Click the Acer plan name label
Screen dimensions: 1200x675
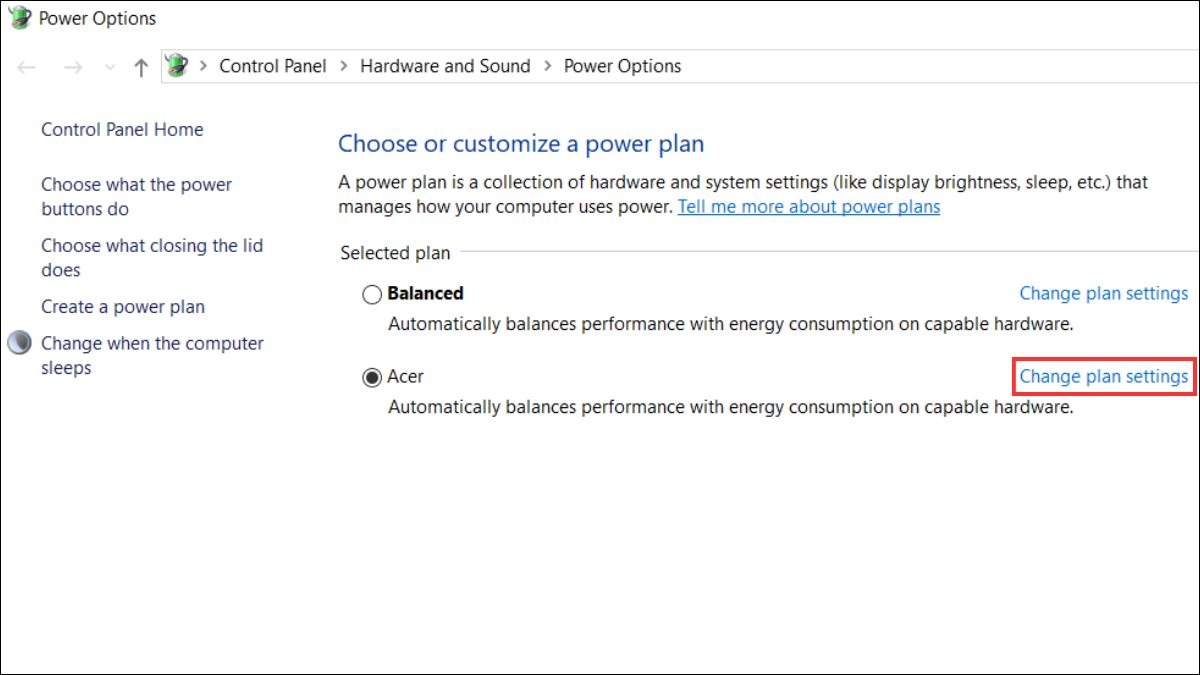tap(406, 376)
